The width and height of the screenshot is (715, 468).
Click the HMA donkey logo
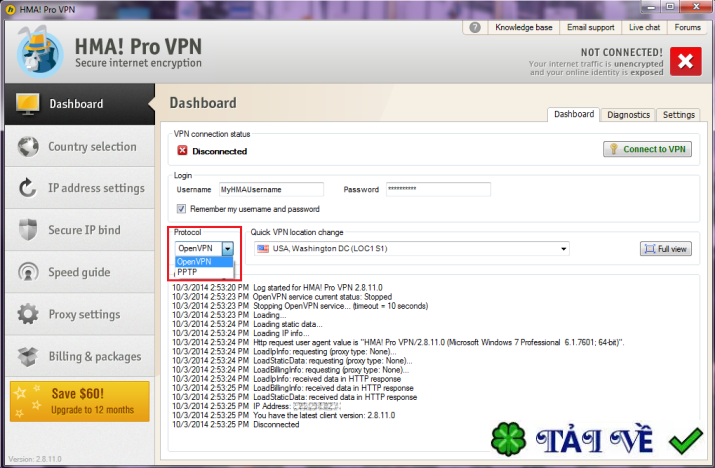40,52
